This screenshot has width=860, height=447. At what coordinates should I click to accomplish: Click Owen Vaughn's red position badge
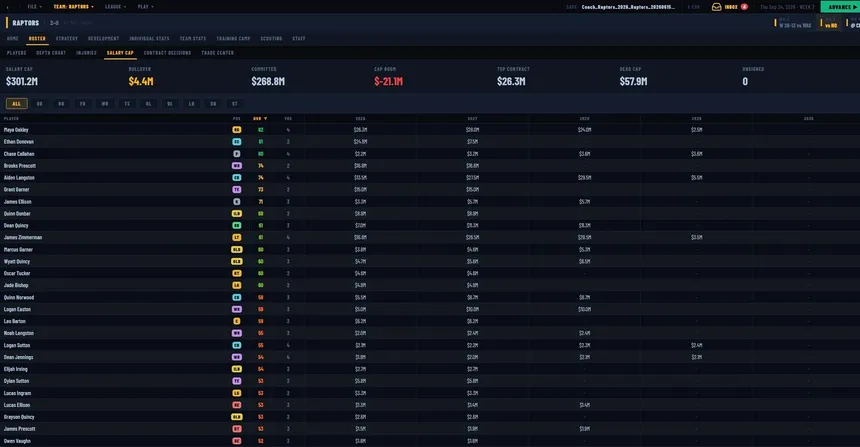tap(236, 441)
